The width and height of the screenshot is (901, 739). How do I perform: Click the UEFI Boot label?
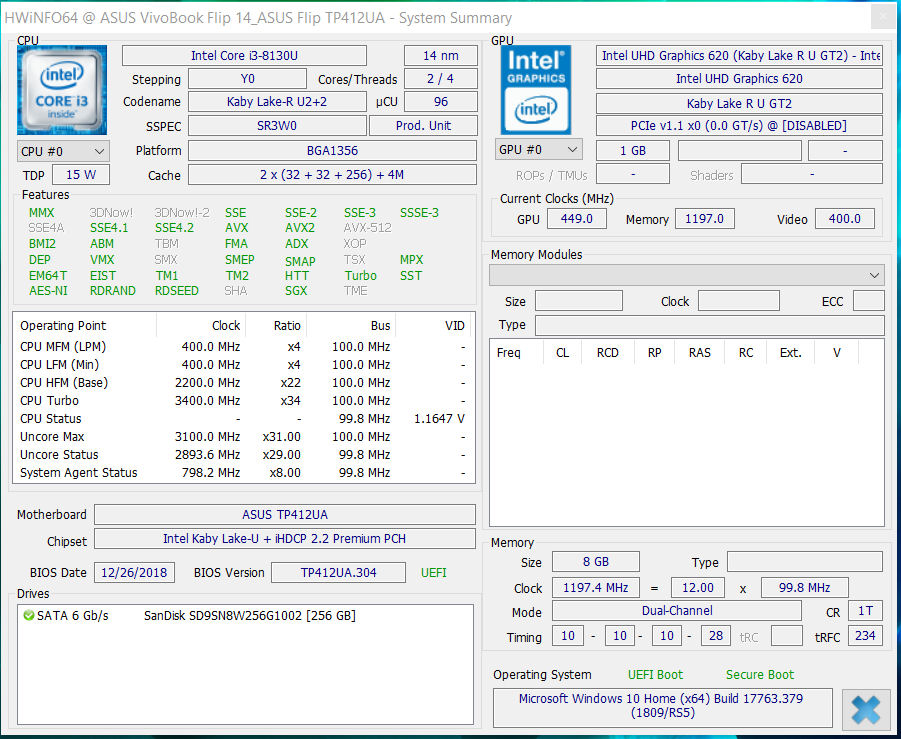(x=655, y=675)
